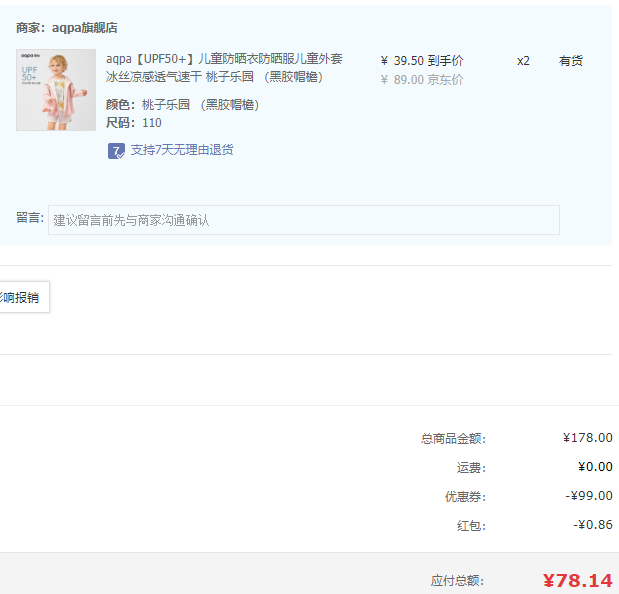Screen dimensions: 619x594
Task: Select the 应付总额 label
Action: 458,581
